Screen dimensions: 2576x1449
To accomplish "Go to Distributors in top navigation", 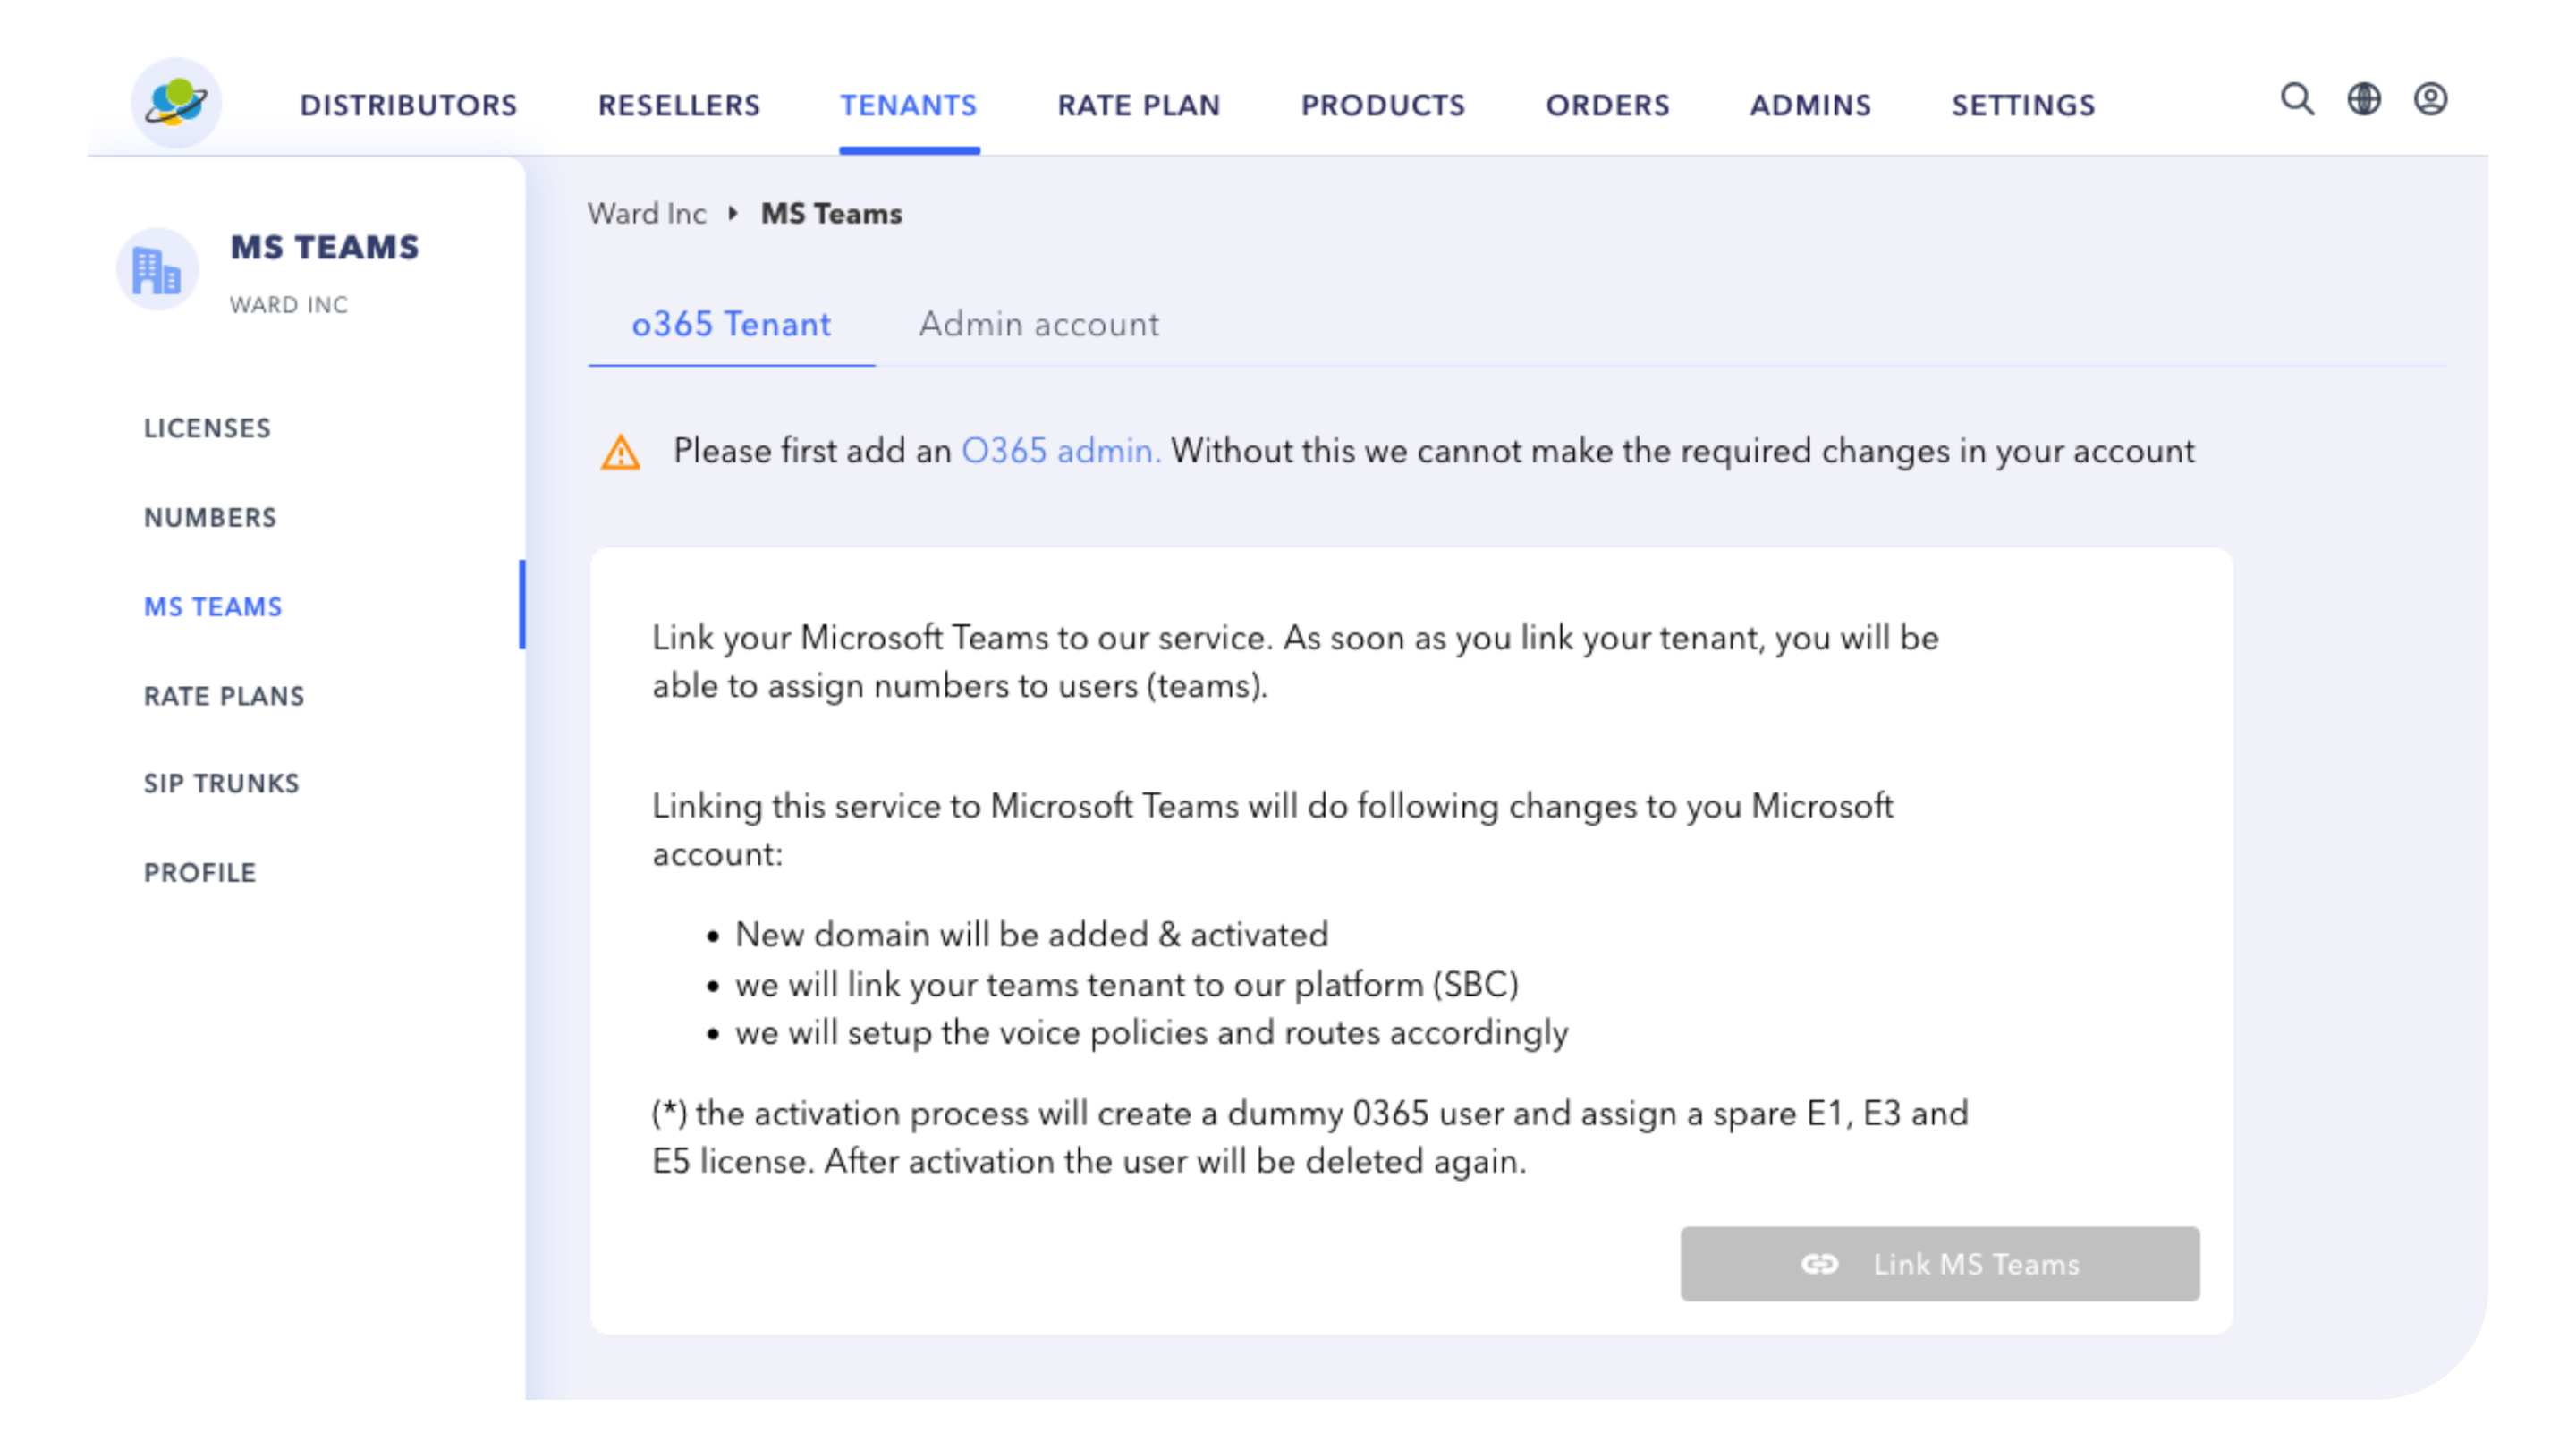I will tap(408, 105).
